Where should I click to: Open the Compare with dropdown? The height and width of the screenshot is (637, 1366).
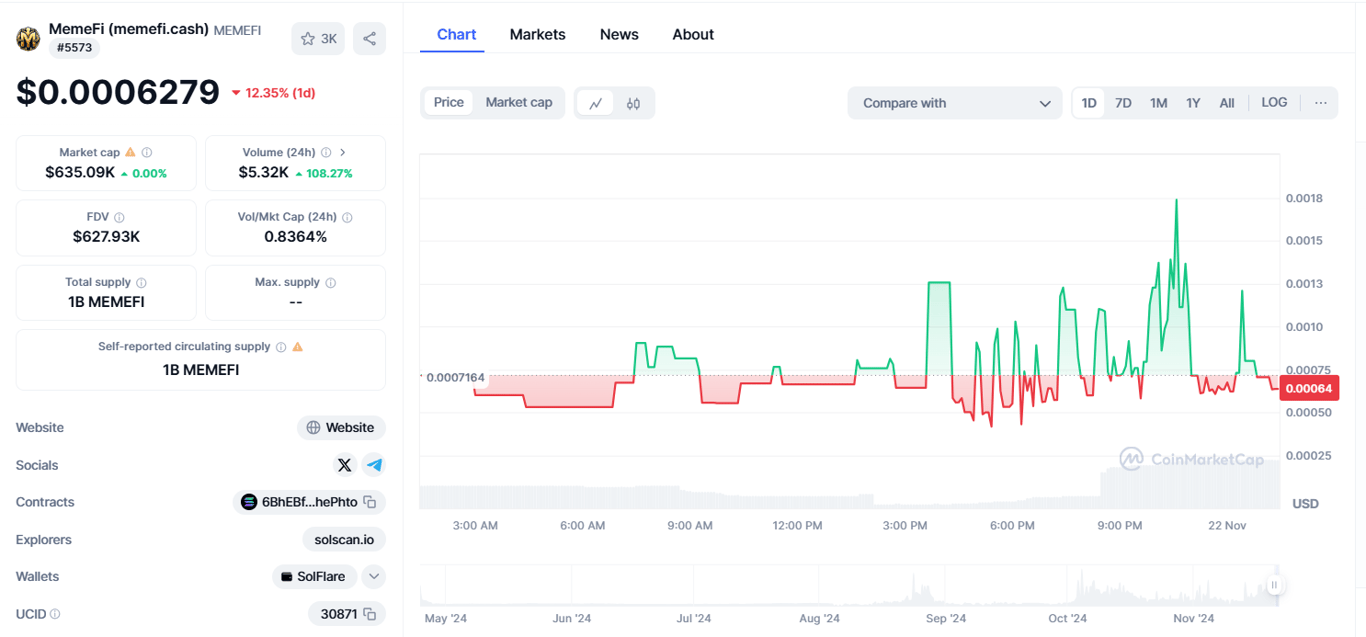click(955, 103)
